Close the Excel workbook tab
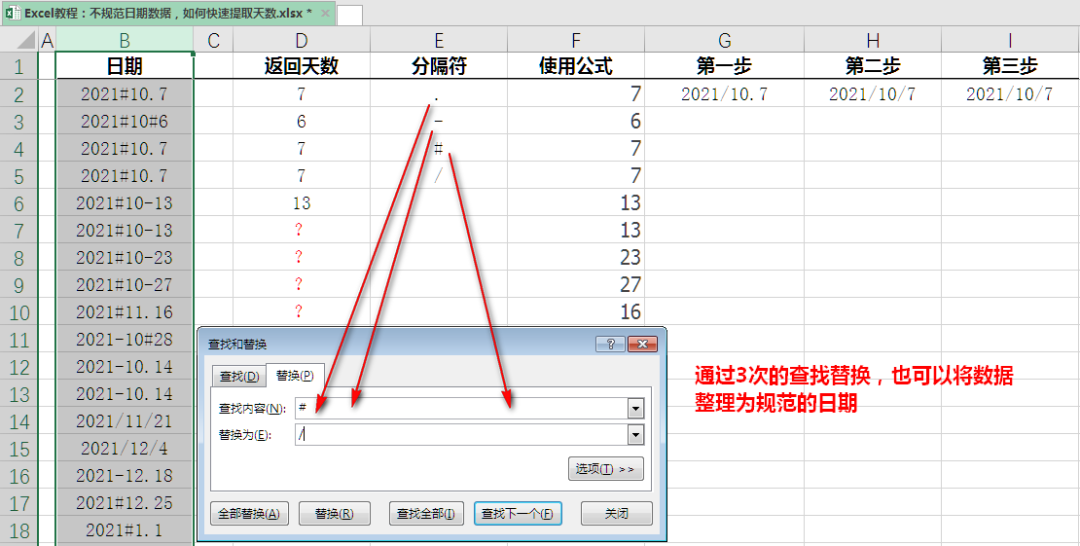This screenshot has width=1080, height=546. [325, 13]
